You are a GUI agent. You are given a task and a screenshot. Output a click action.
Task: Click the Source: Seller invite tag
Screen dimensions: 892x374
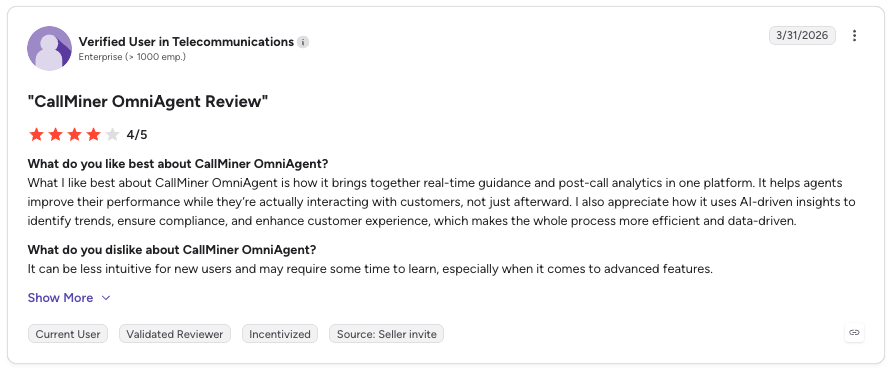[x=386, y=334]
